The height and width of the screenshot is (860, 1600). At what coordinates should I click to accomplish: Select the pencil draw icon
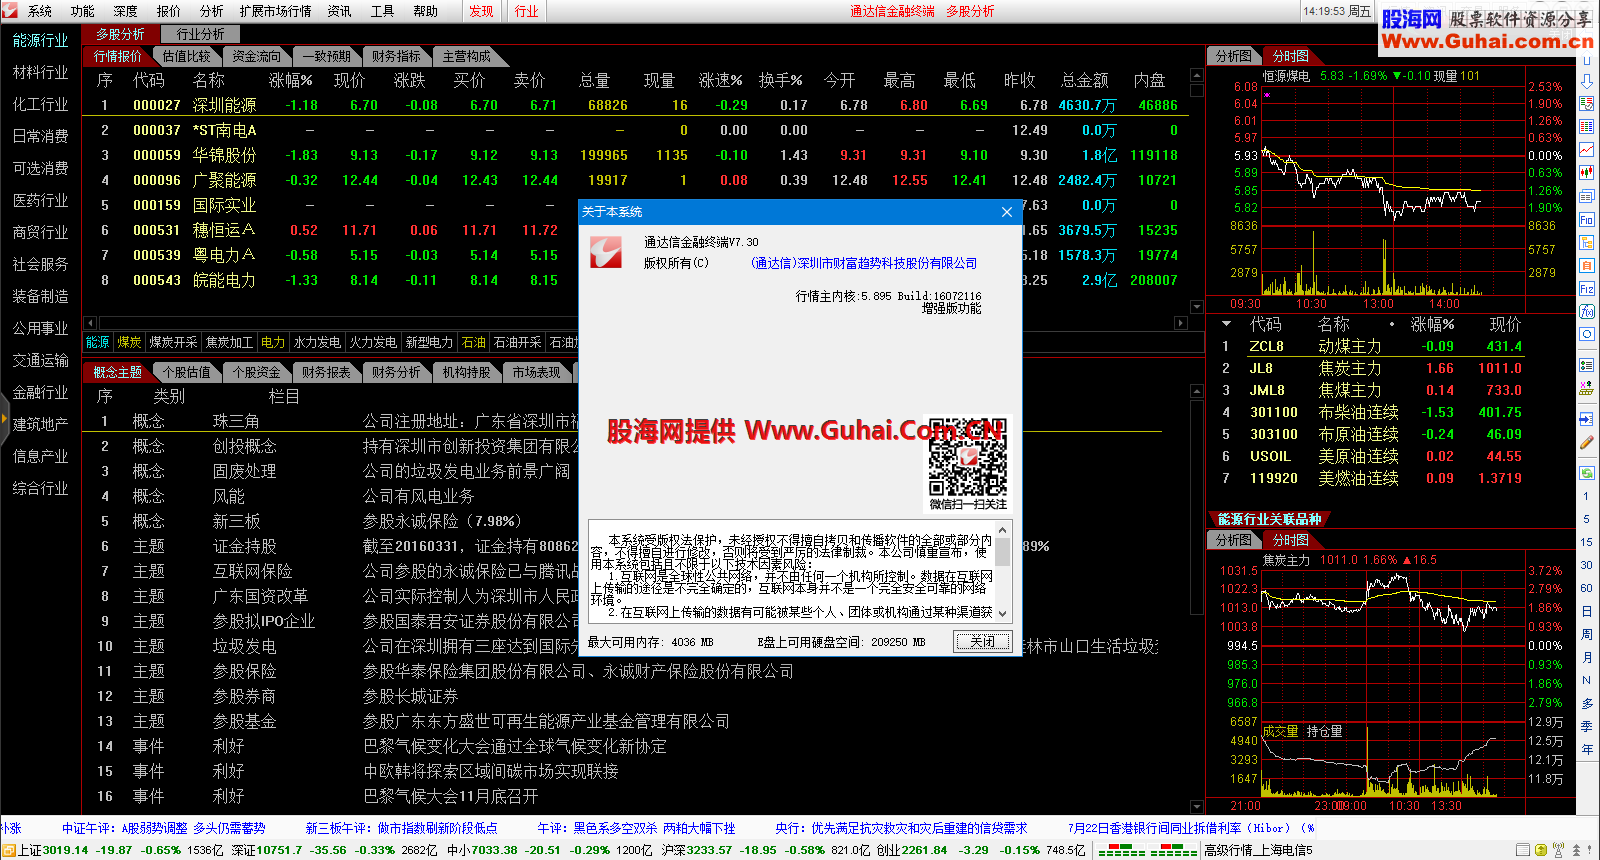tap(1587, 441)
